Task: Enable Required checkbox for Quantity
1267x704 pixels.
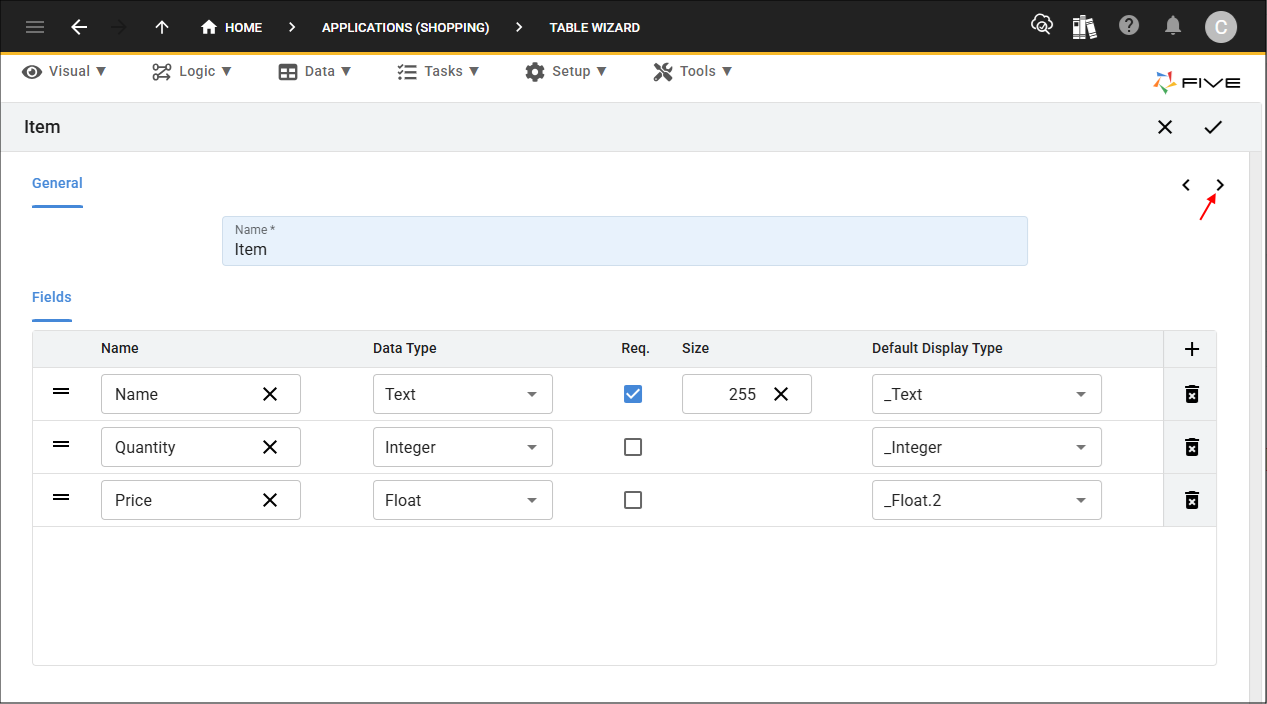Action: (633, 447)
